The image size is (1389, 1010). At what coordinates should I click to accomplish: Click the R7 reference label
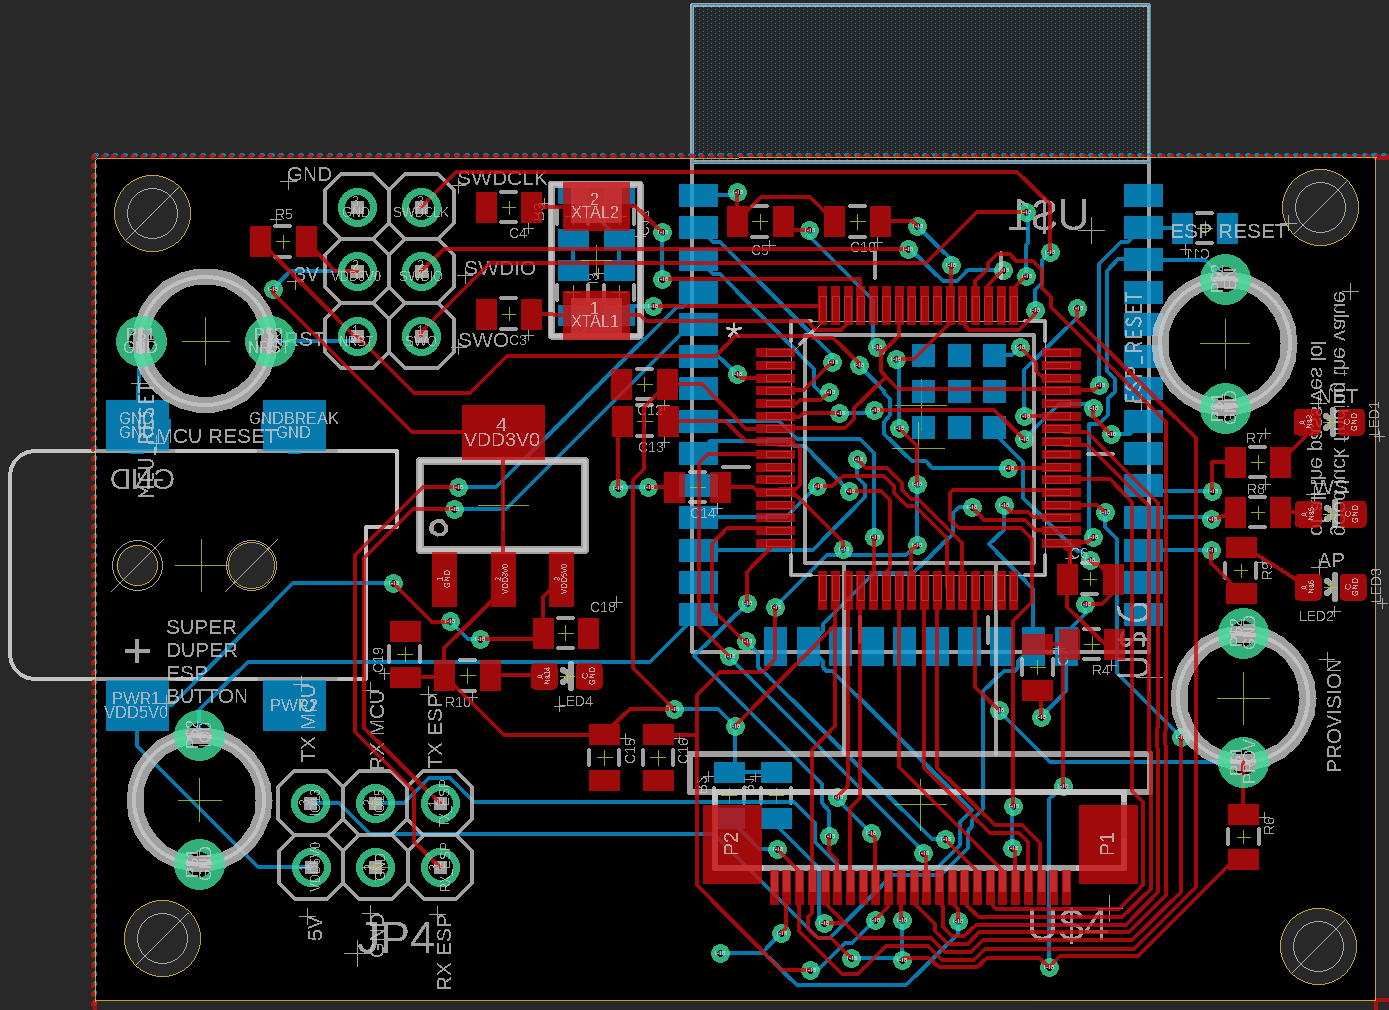(1255, 438)
